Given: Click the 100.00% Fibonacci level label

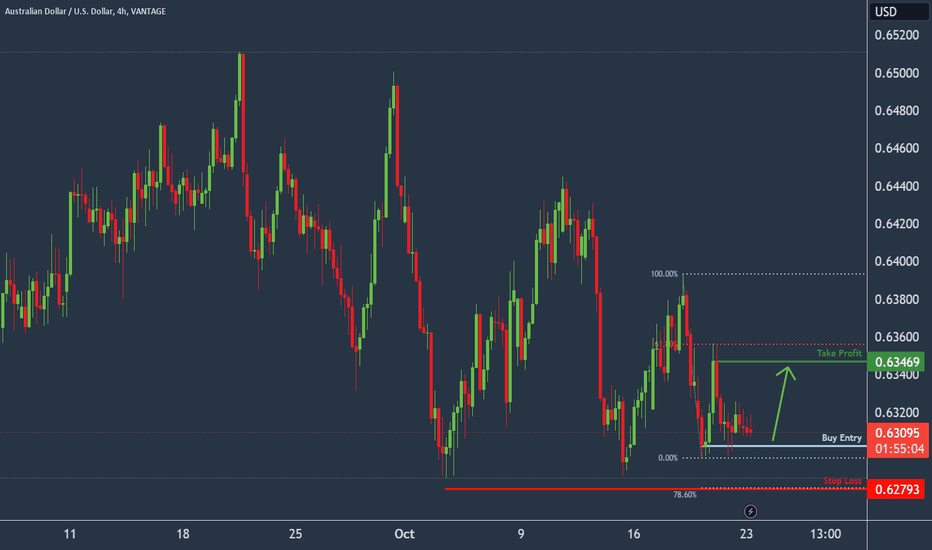Looking at the screenshot, I should tap(664, 274).
